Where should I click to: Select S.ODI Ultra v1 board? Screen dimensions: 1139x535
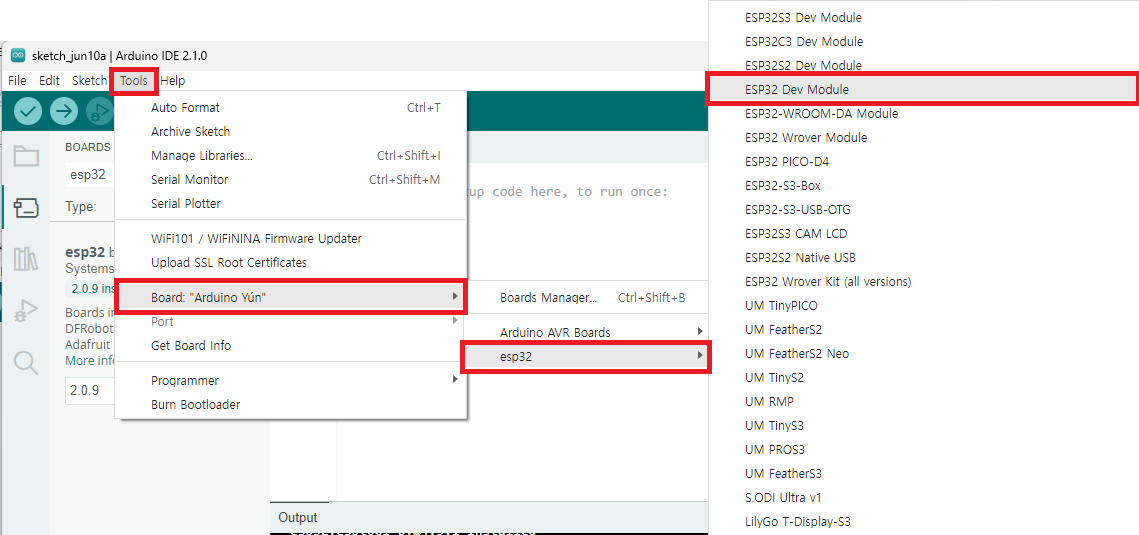(923, 497)
